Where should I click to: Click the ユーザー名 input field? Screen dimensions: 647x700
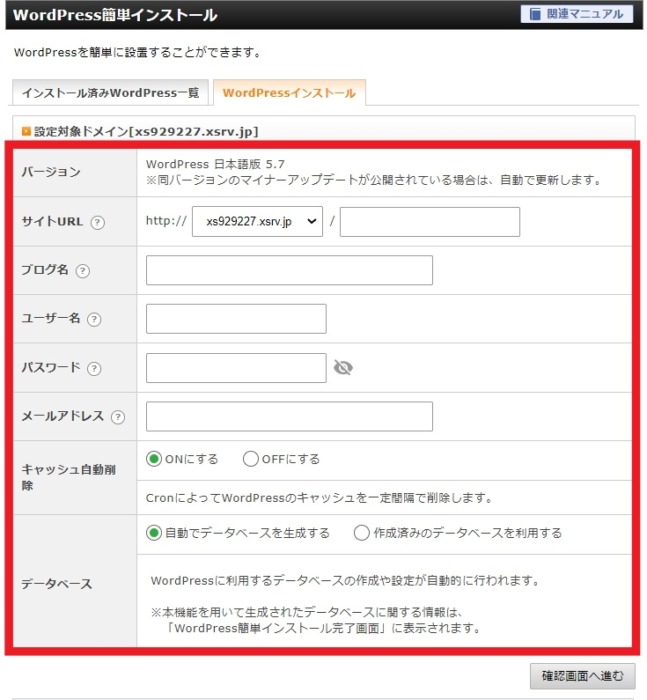[x=236, y=319]
